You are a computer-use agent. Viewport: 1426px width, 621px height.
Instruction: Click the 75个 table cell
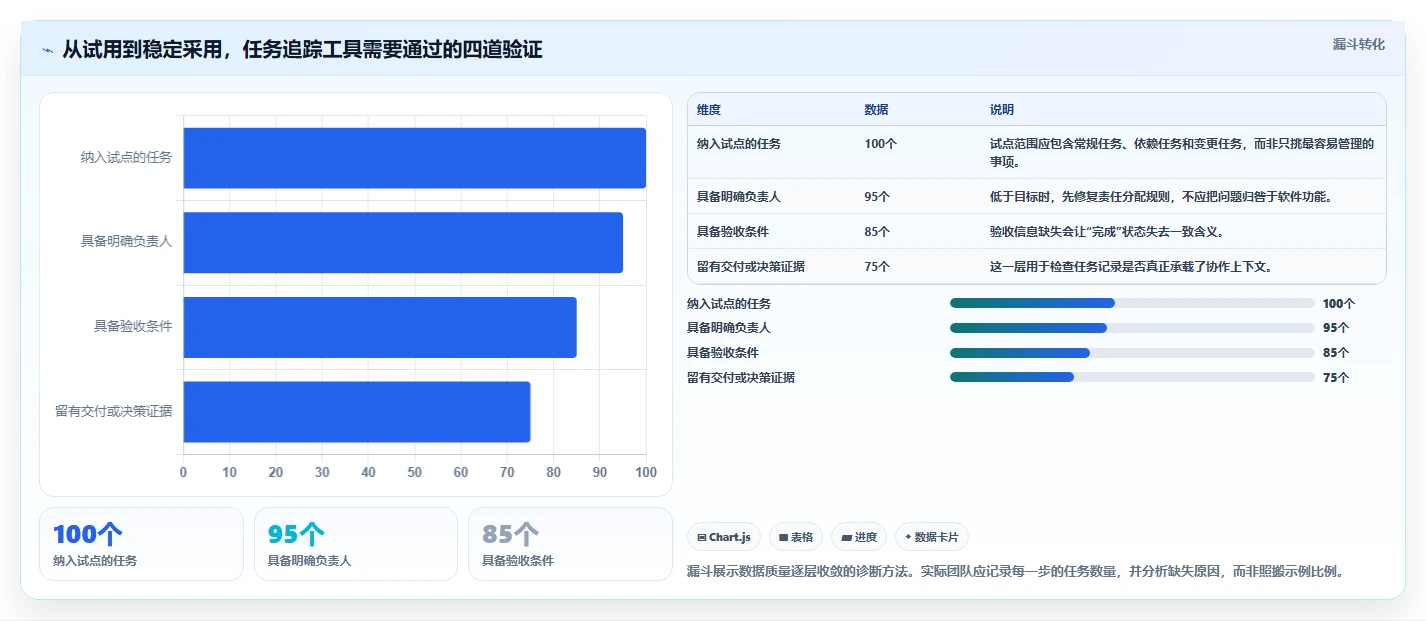tap(877, 267)
